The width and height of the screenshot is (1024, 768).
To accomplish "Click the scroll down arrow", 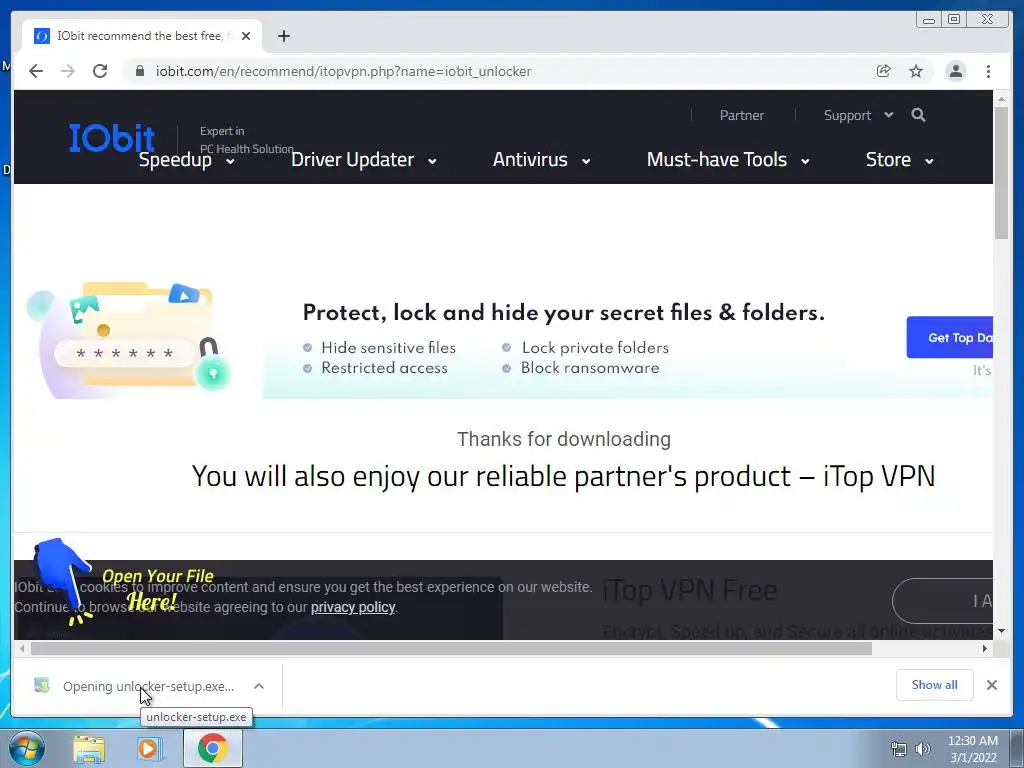I will [1002, 631].
